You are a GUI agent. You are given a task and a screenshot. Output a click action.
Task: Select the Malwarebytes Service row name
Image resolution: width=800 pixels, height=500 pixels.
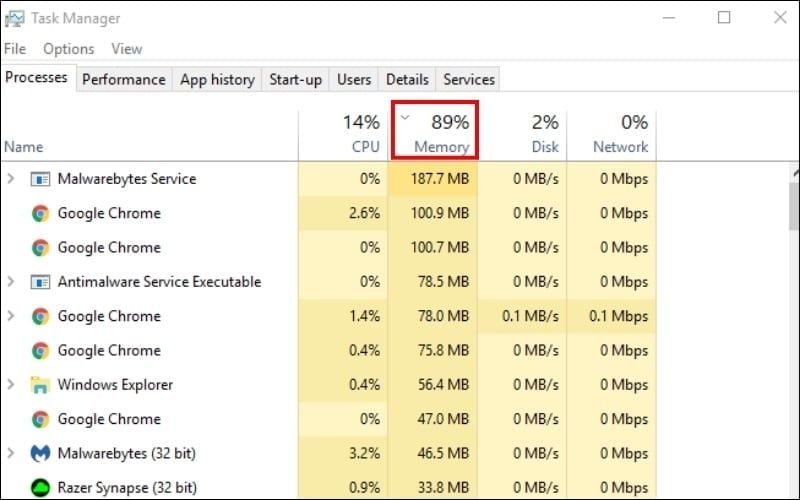127,179
